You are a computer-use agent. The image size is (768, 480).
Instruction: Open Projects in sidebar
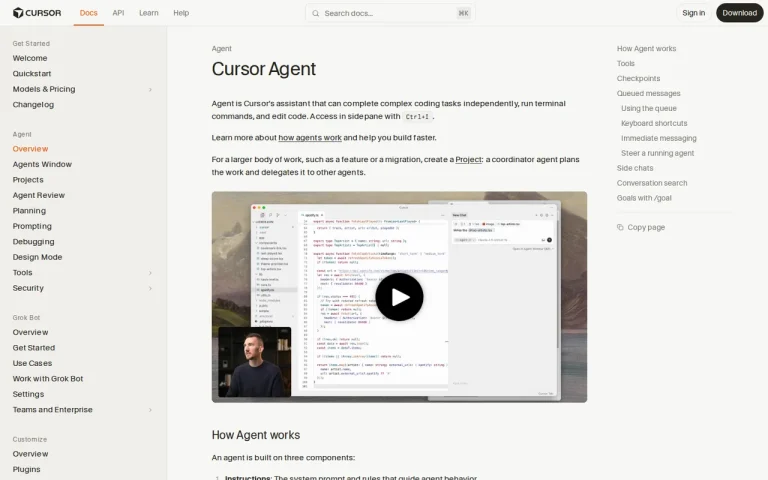tap(28, 180)
